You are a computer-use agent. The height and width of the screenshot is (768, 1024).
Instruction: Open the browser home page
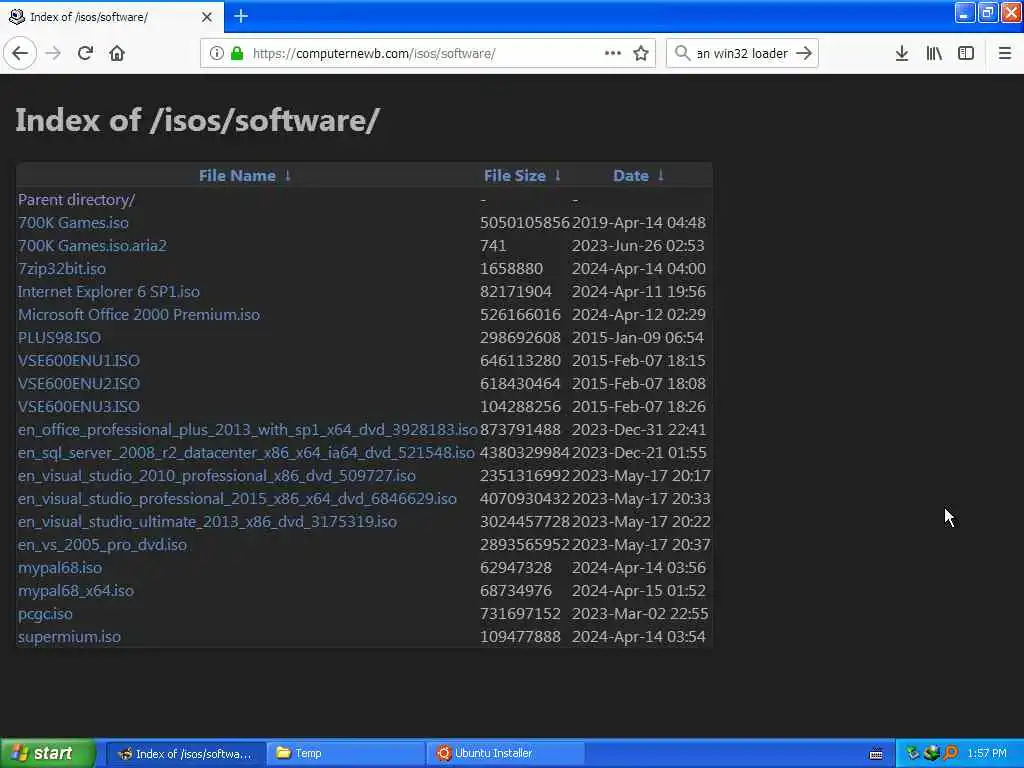tap(117, 53)
